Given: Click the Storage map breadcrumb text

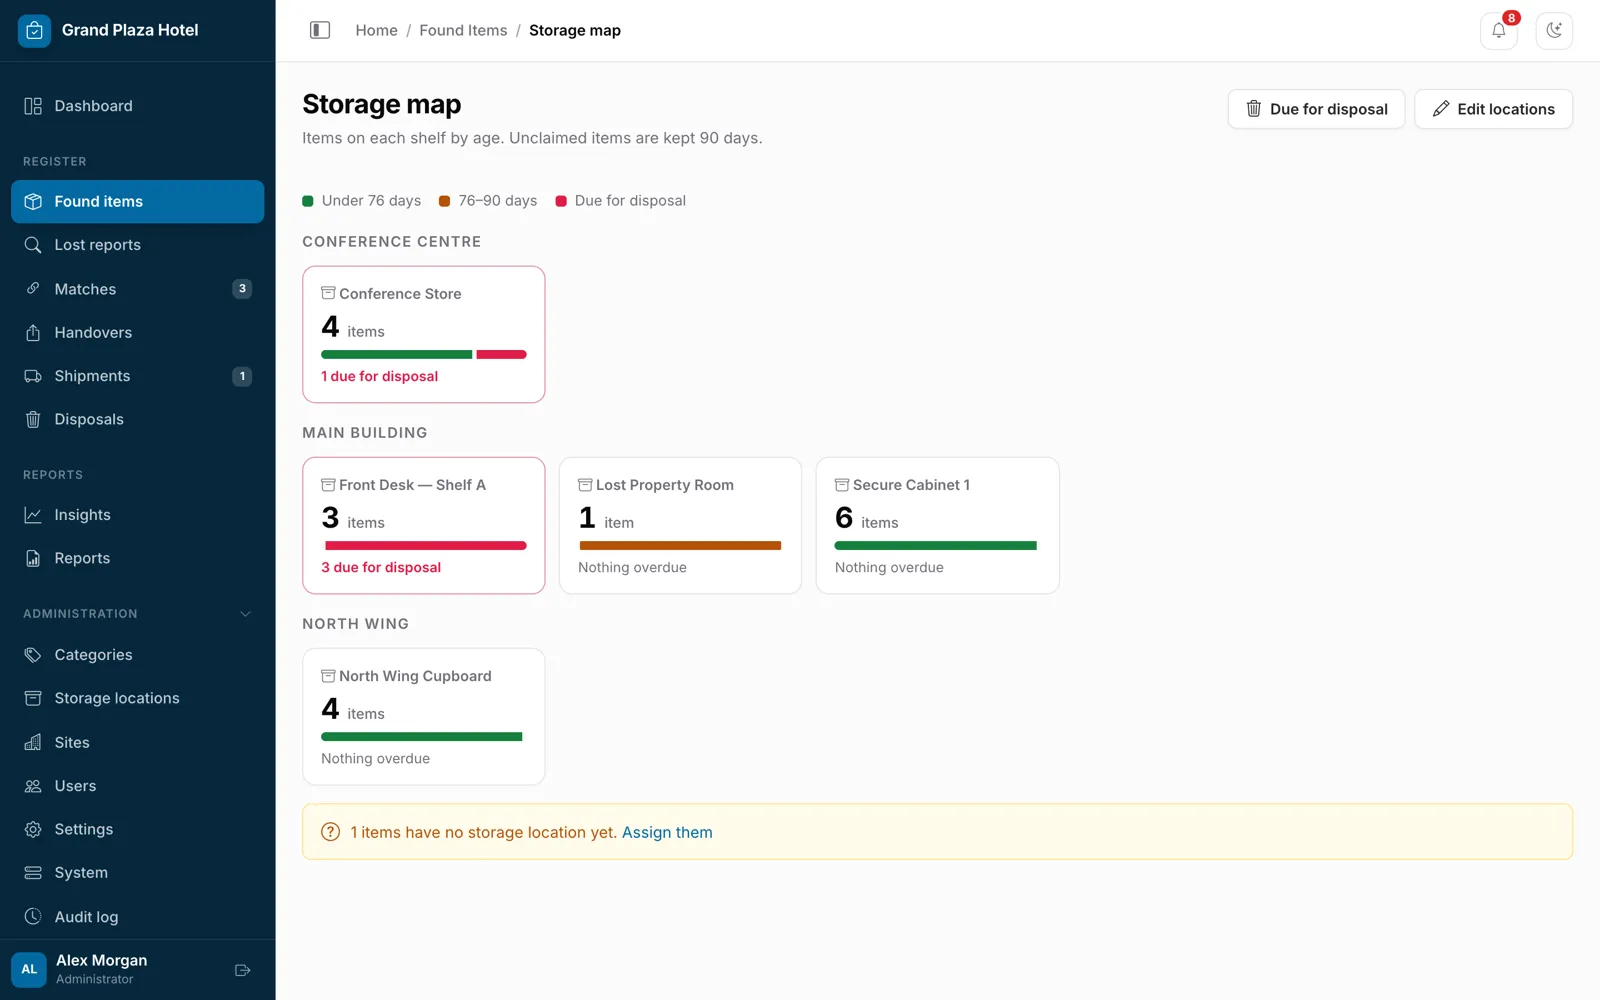Looking at the screenshot, I should click(x=575, y=30).
